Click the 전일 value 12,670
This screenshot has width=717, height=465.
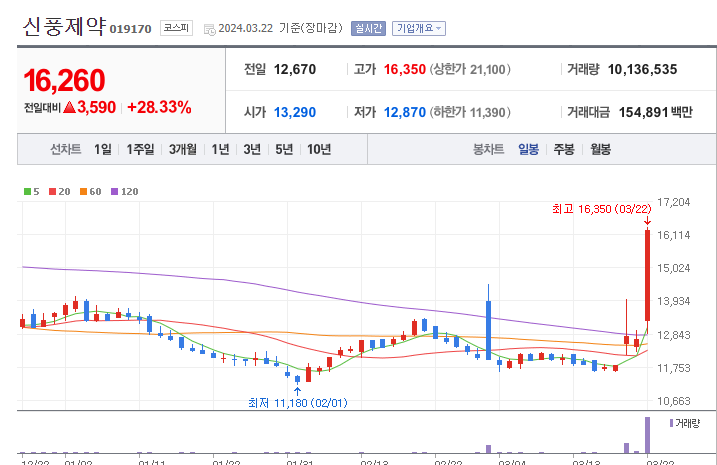click(x=295, y=69)
